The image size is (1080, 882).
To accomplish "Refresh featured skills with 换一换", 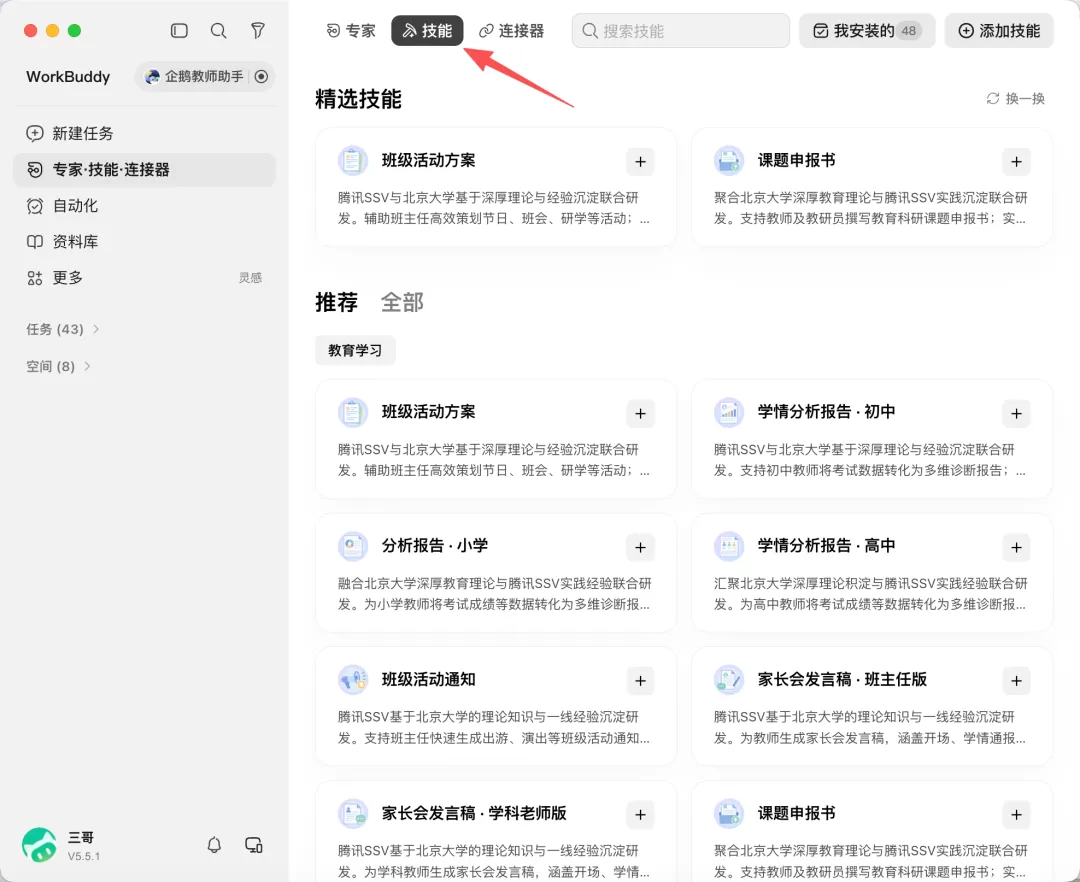I will [1015, 98].
